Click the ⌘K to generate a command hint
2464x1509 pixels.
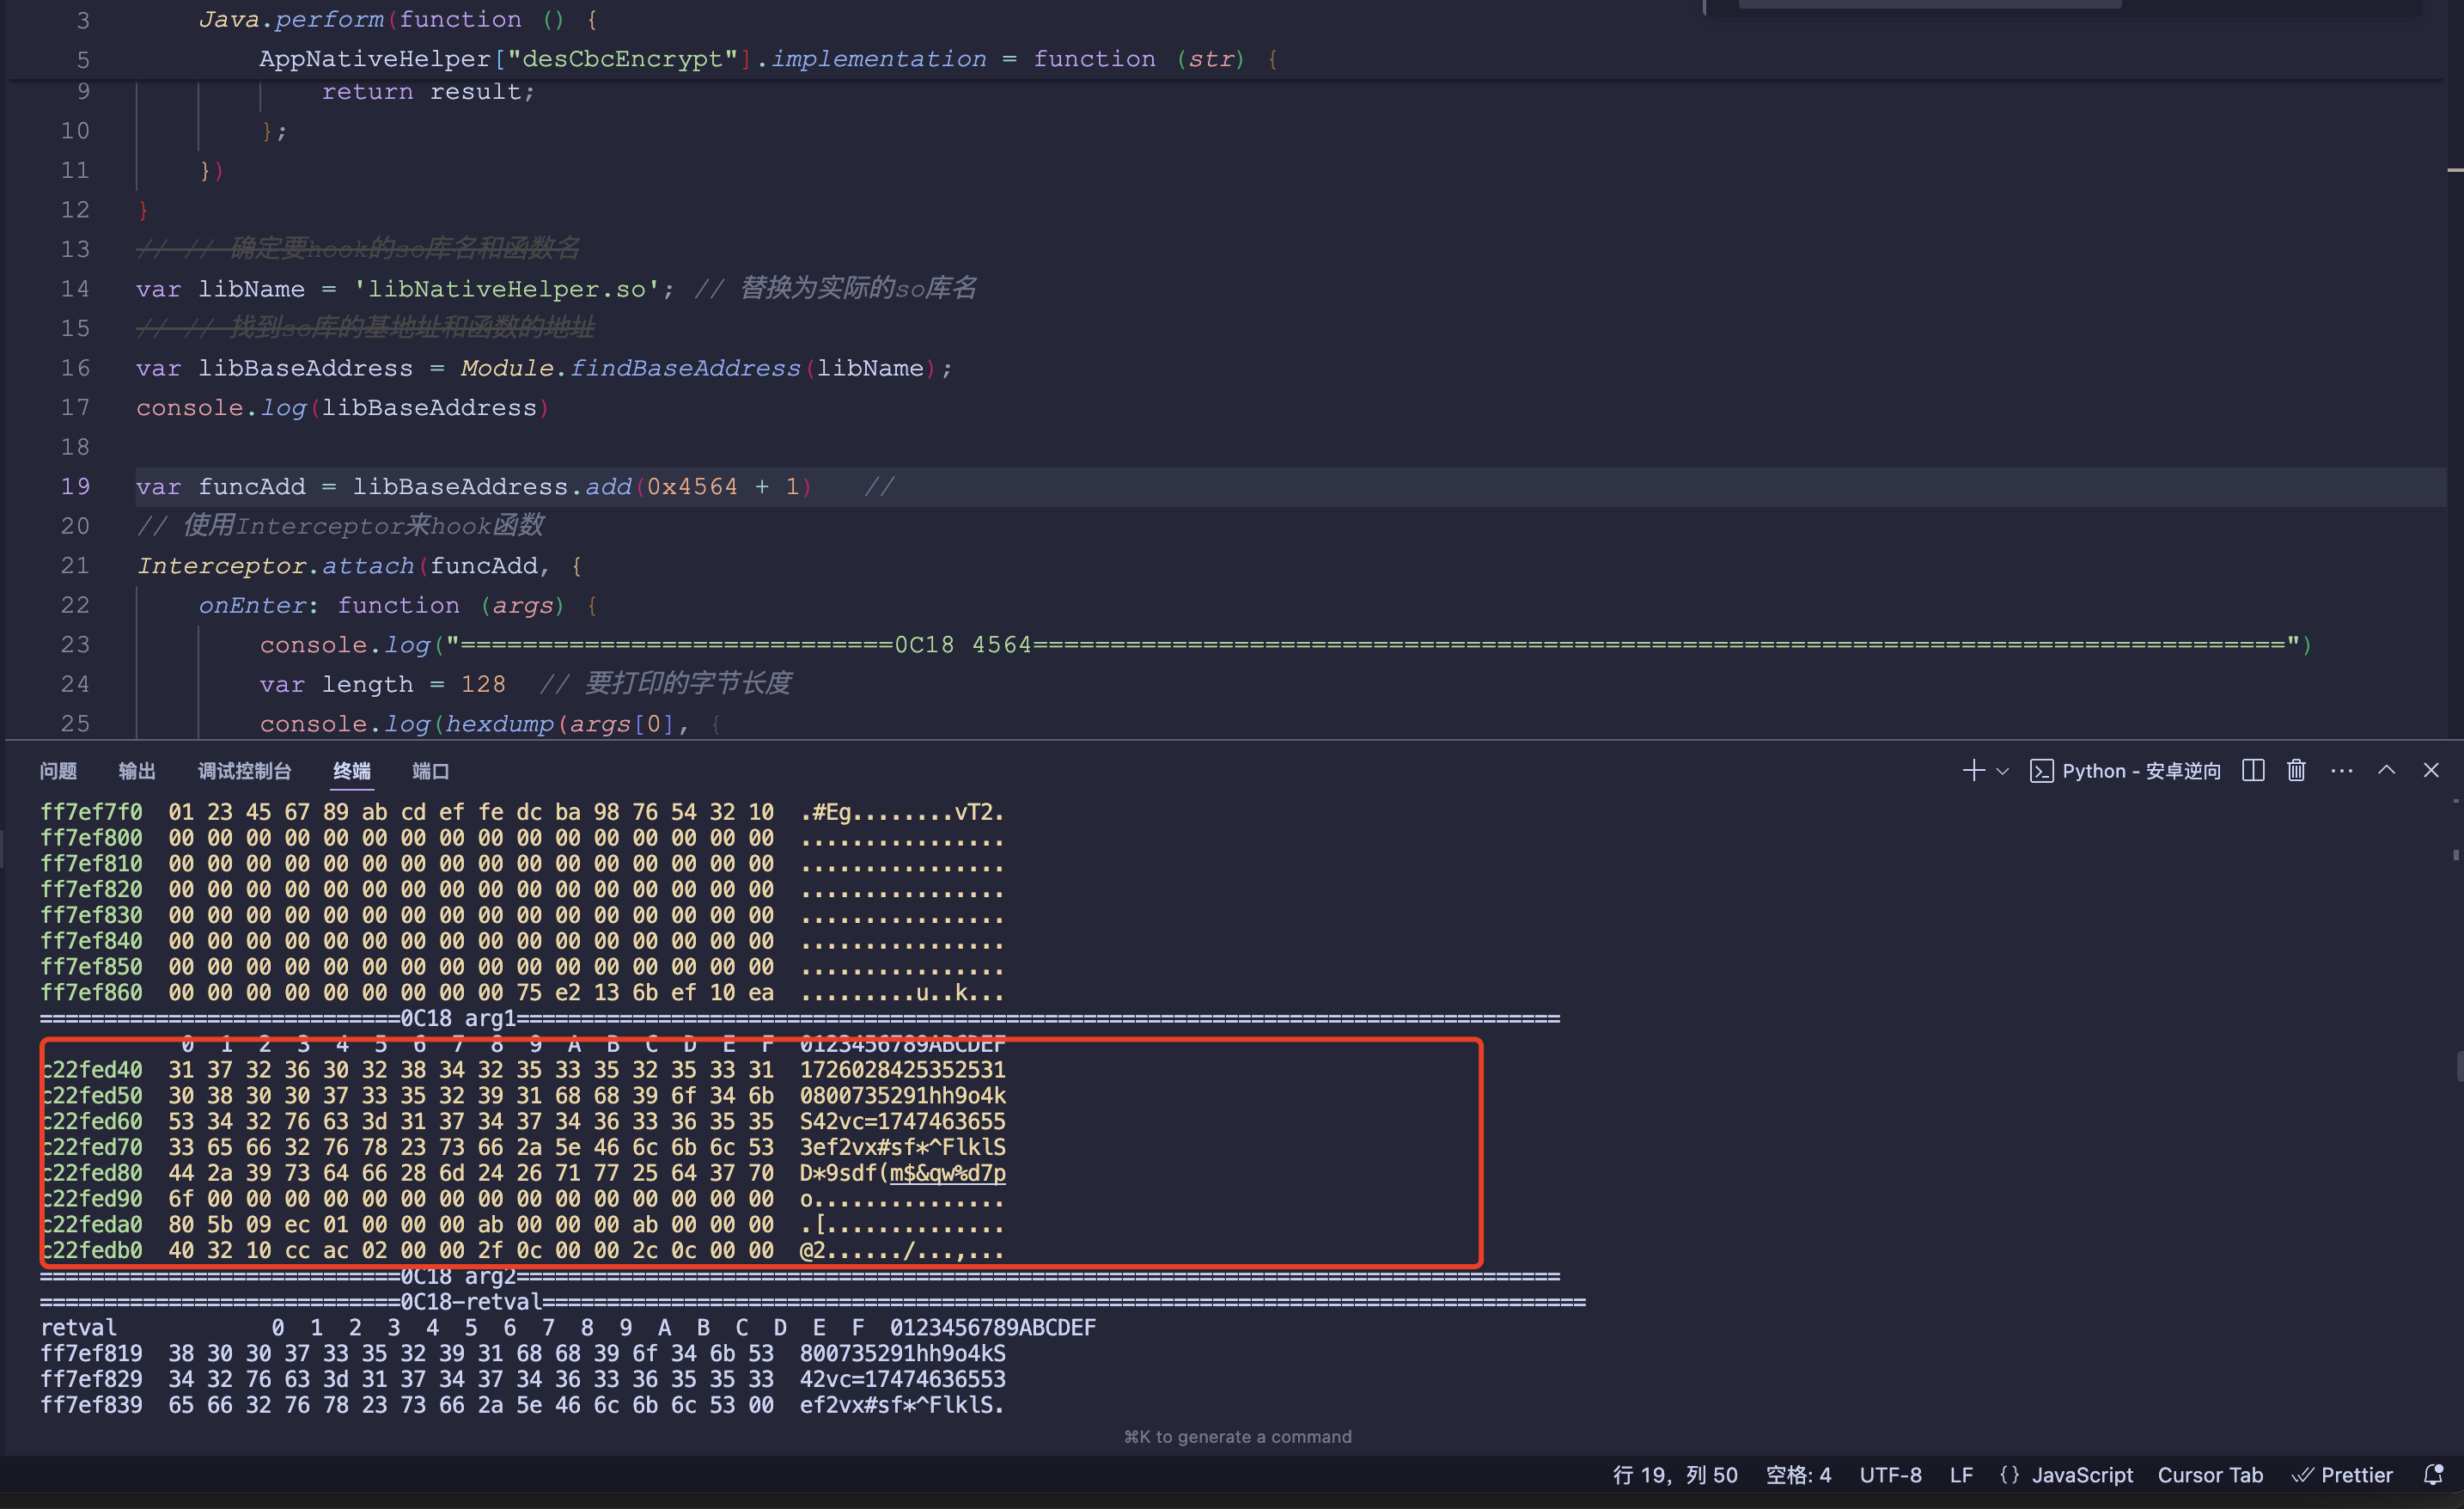click(1237, 1436)
